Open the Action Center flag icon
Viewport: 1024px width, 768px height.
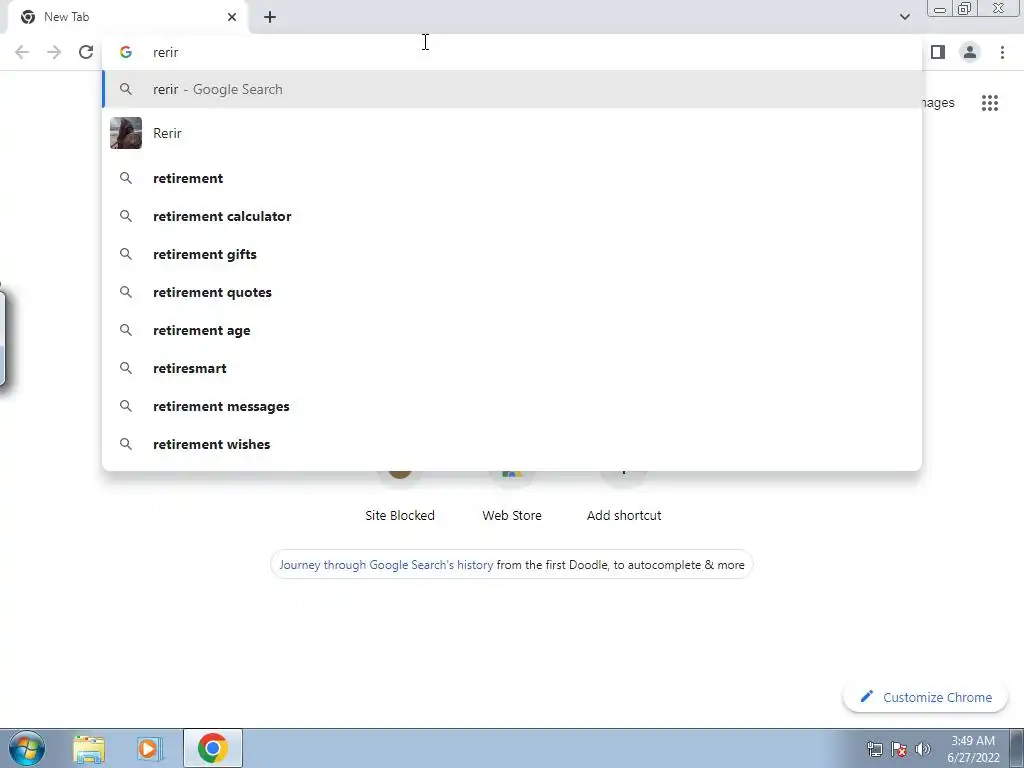899,749
